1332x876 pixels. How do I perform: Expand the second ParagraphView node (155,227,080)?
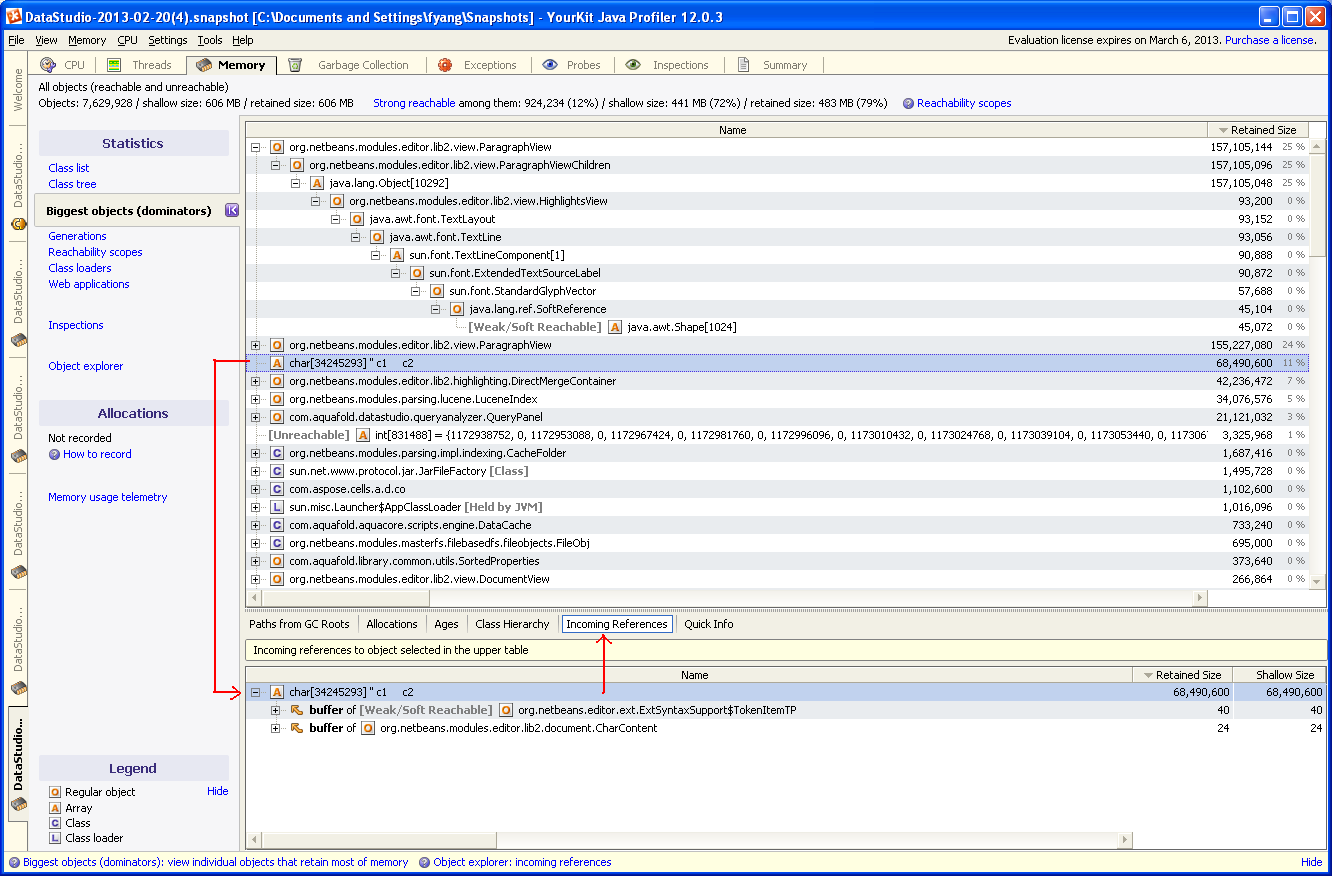click(256, 345)
